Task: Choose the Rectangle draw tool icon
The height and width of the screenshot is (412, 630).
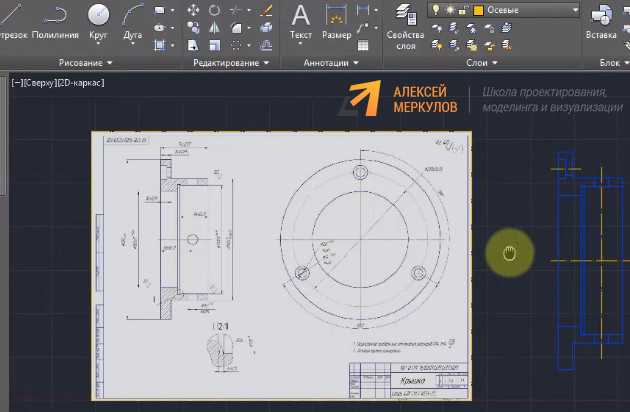Action: click(x=160, y=10)
